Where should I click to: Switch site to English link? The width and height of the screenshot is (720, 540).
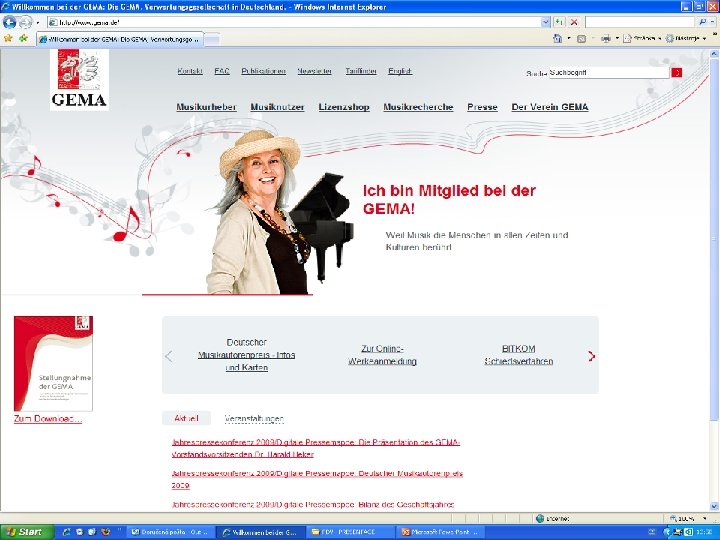(400, 71)
